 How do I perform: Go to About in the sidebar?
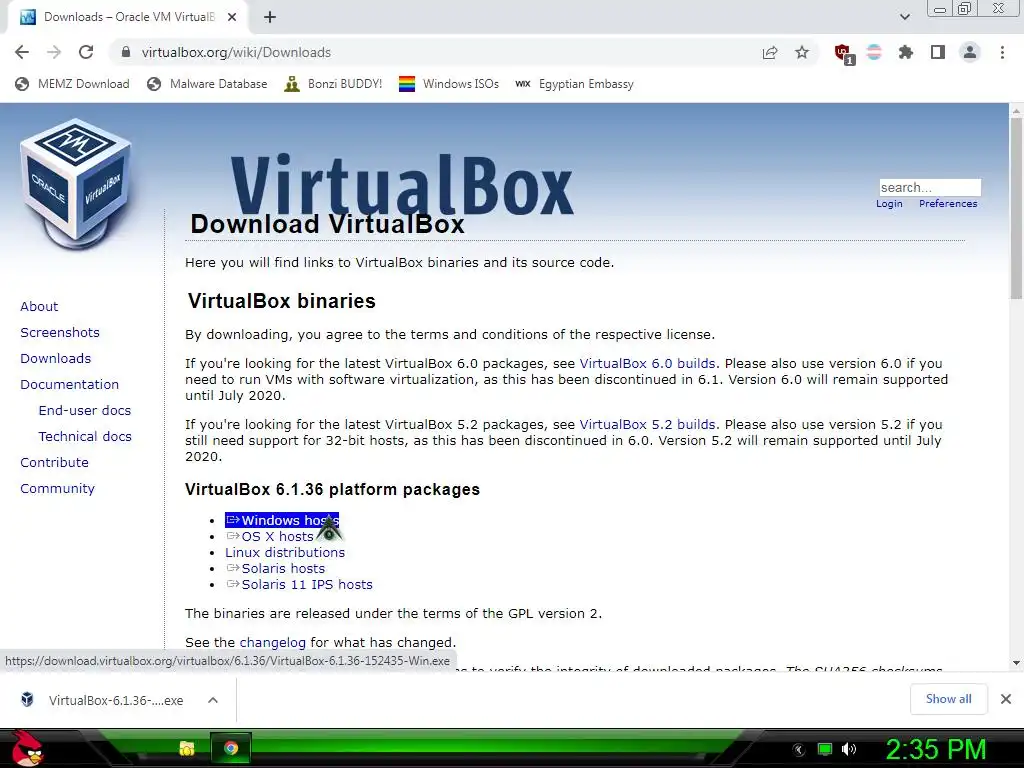tap(39, 306)
